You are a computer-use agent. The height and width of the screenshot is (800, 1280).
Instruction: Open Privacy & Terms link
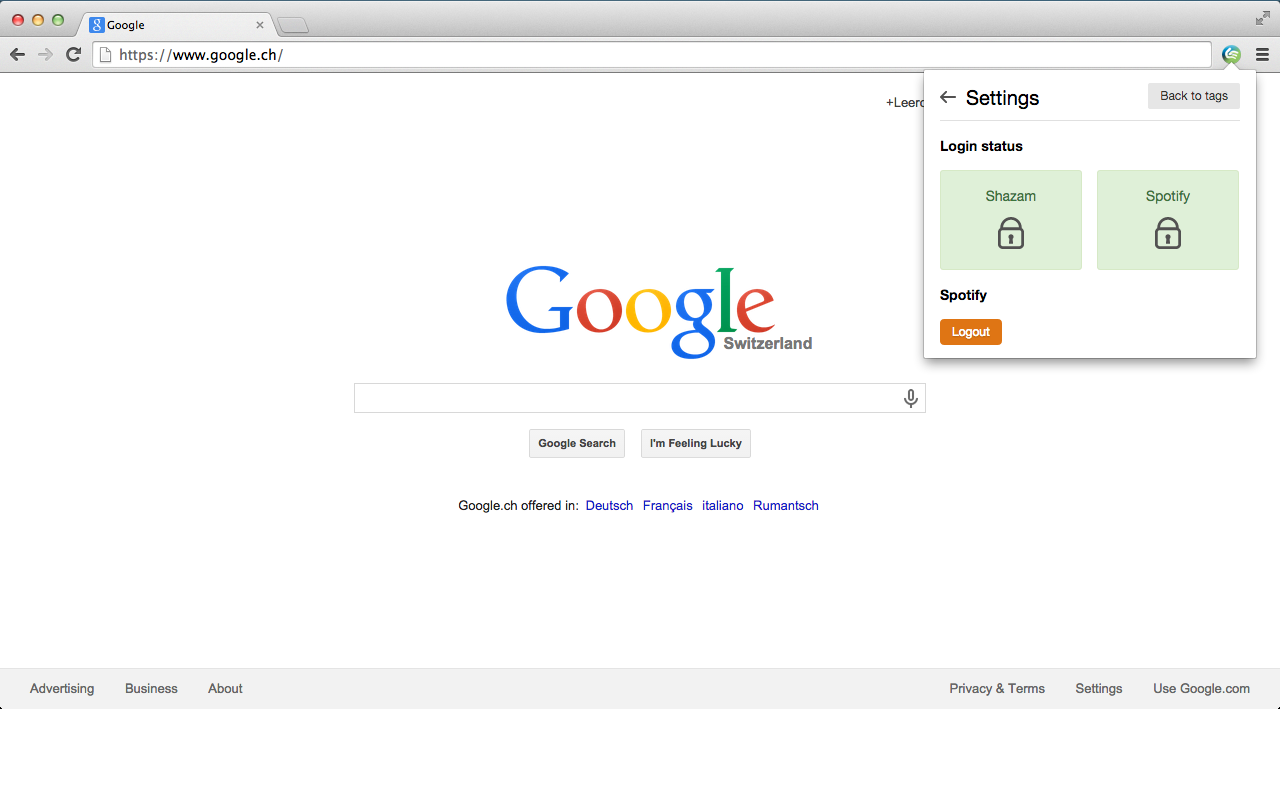(x=997, y=688)
